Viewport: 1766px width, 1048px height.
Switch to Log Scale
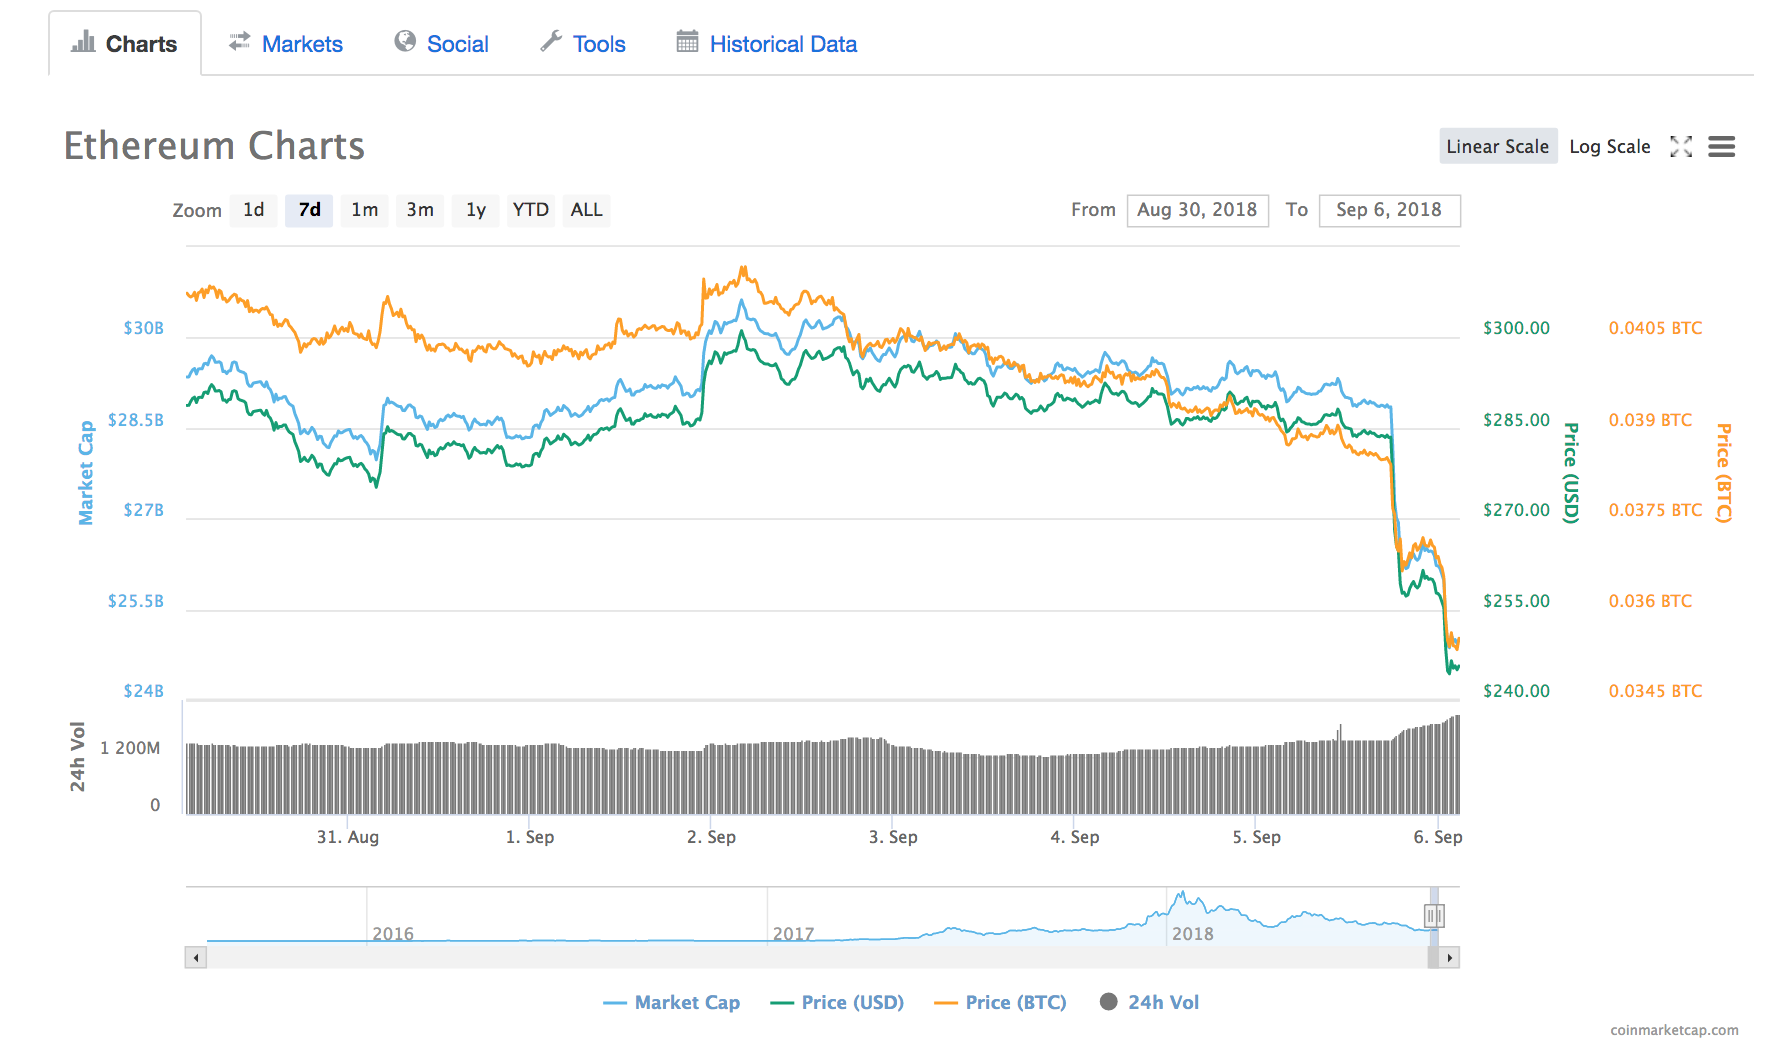click(1610, 146)
